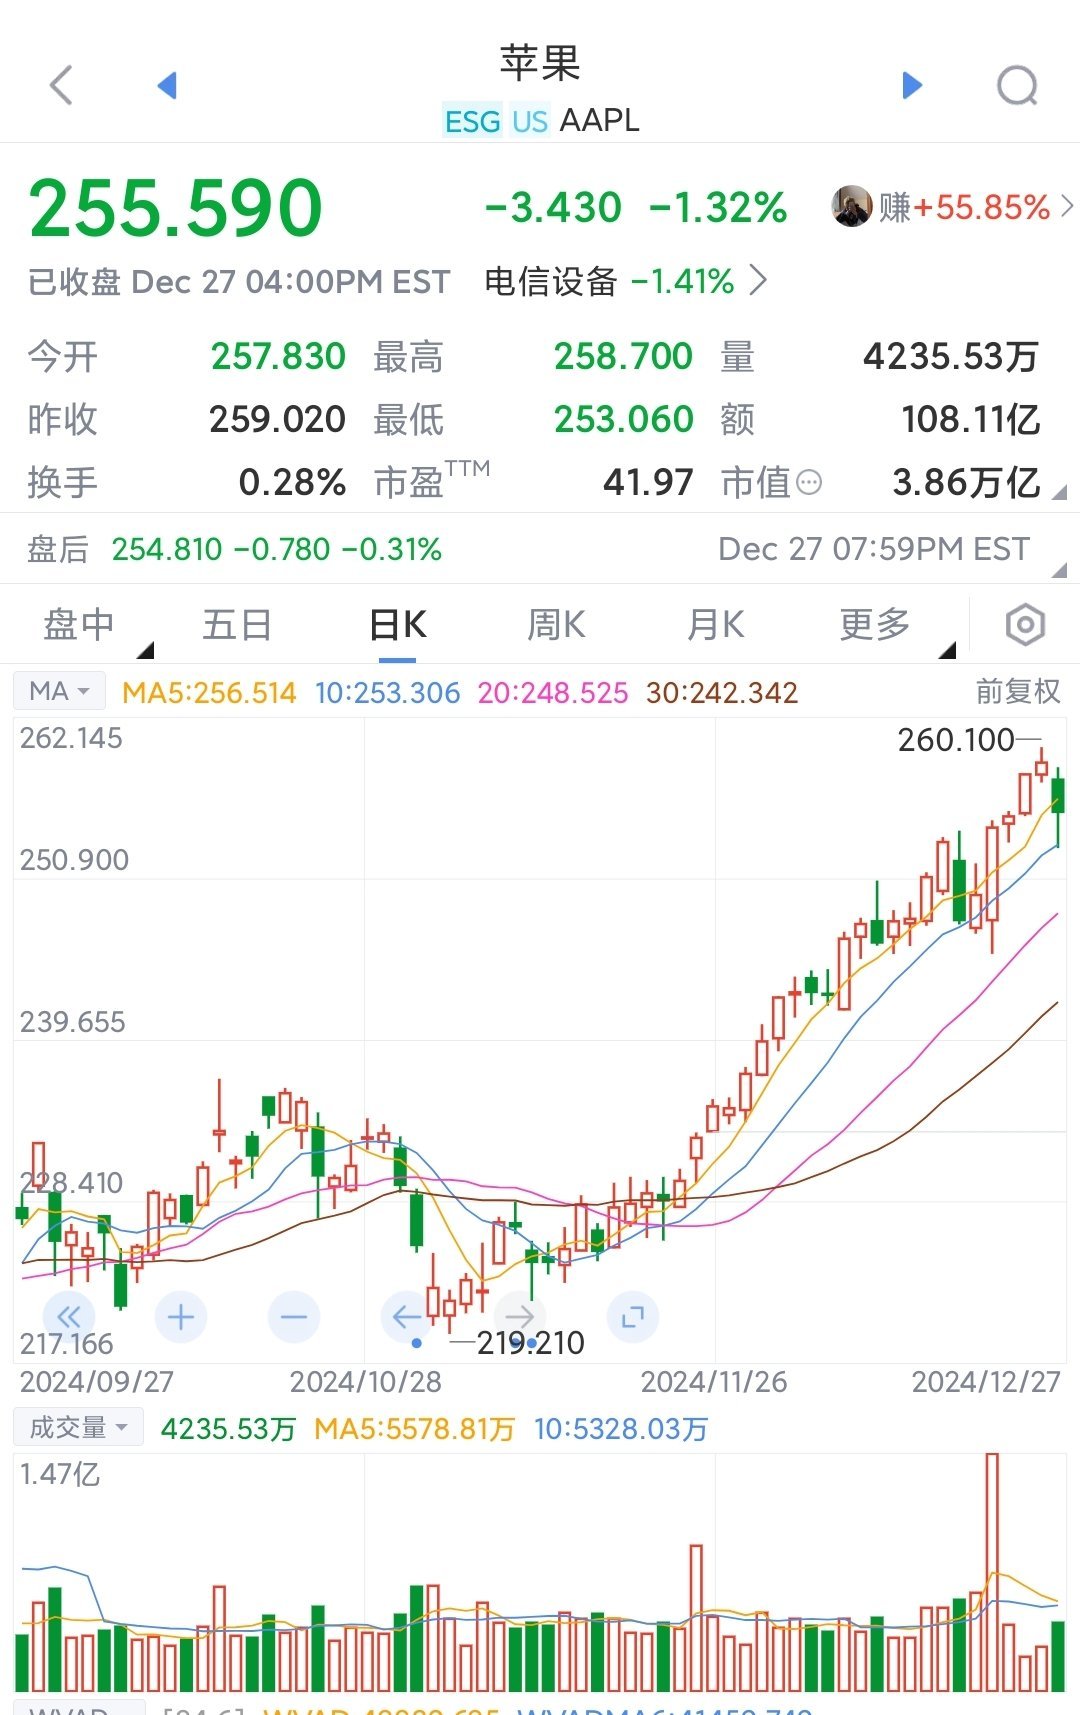Viewport: 1080px width, 1715px height.
Task: Tap the MA5:256.514 value
Action: tap(209, 692)
